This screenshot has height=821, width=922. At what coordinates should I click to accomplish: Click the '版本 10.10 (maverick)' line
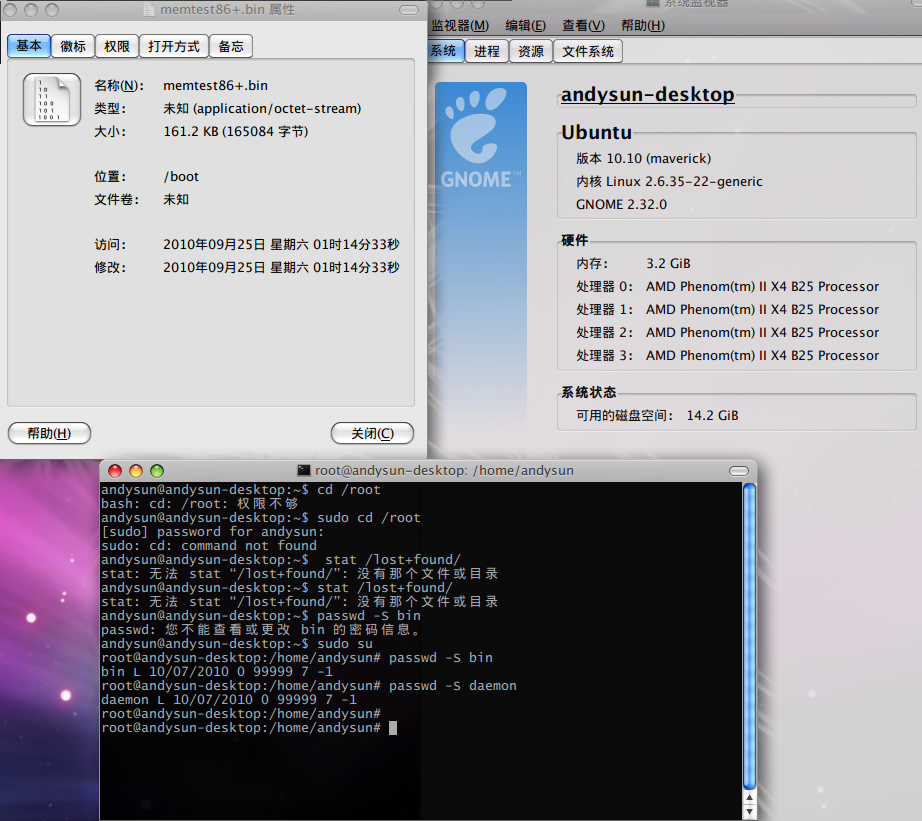pos(643,159)
